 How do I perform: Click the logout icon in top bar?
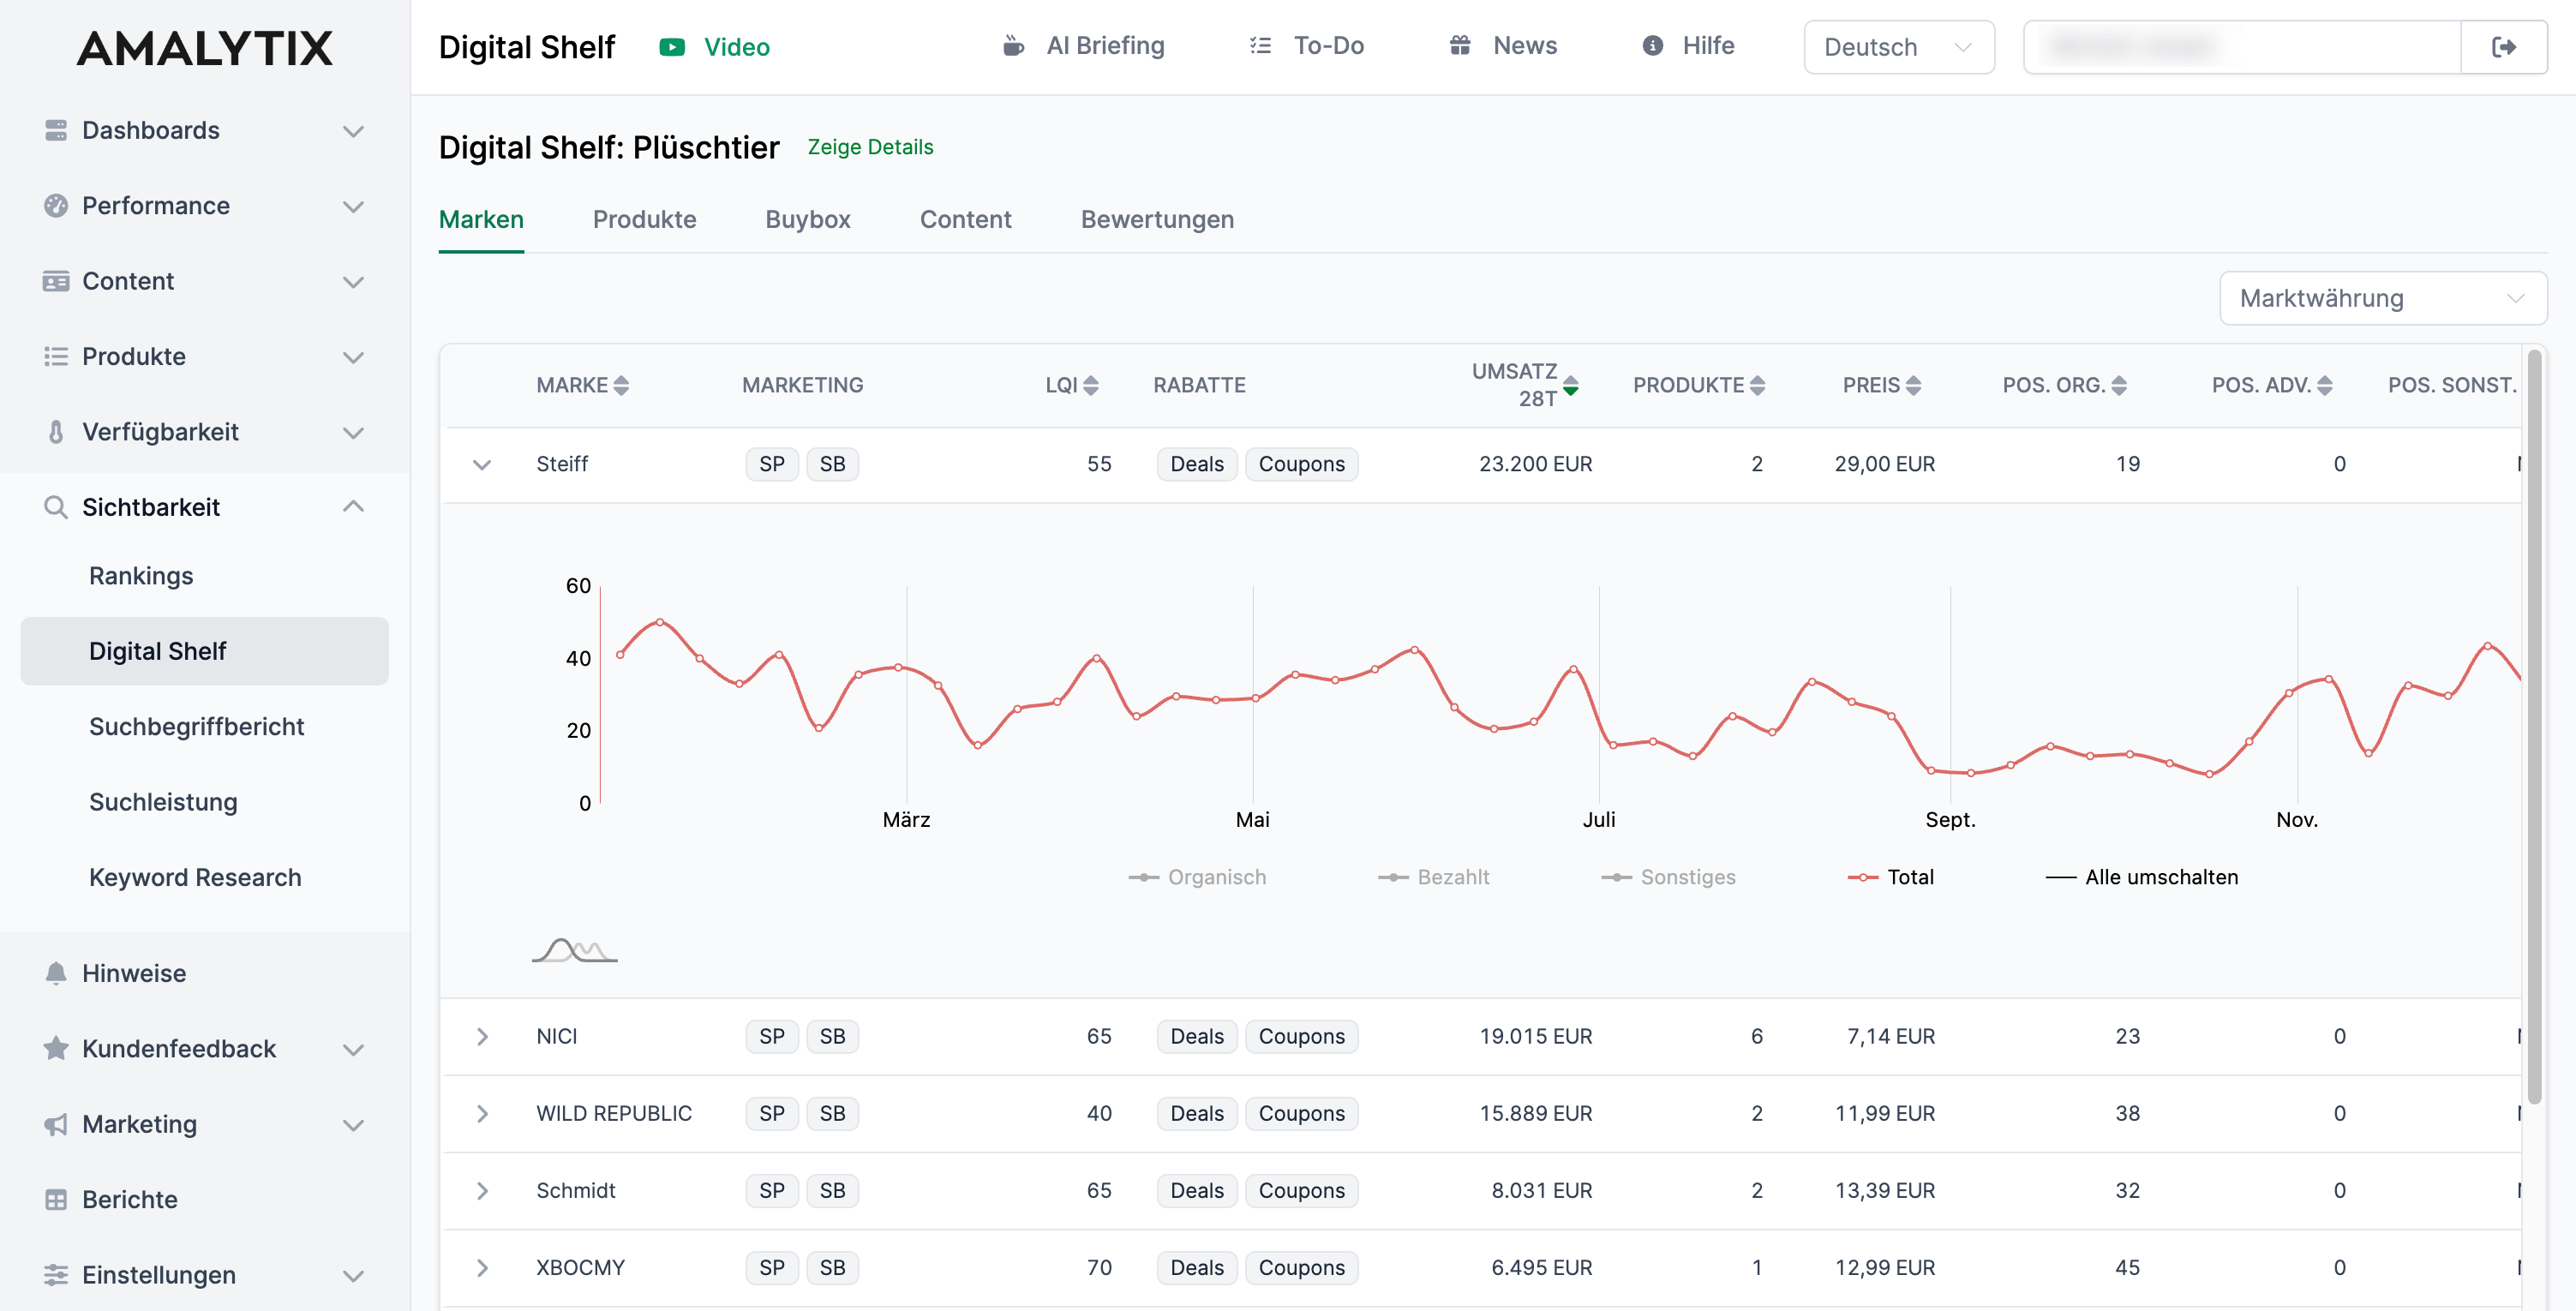[2503, 47]
